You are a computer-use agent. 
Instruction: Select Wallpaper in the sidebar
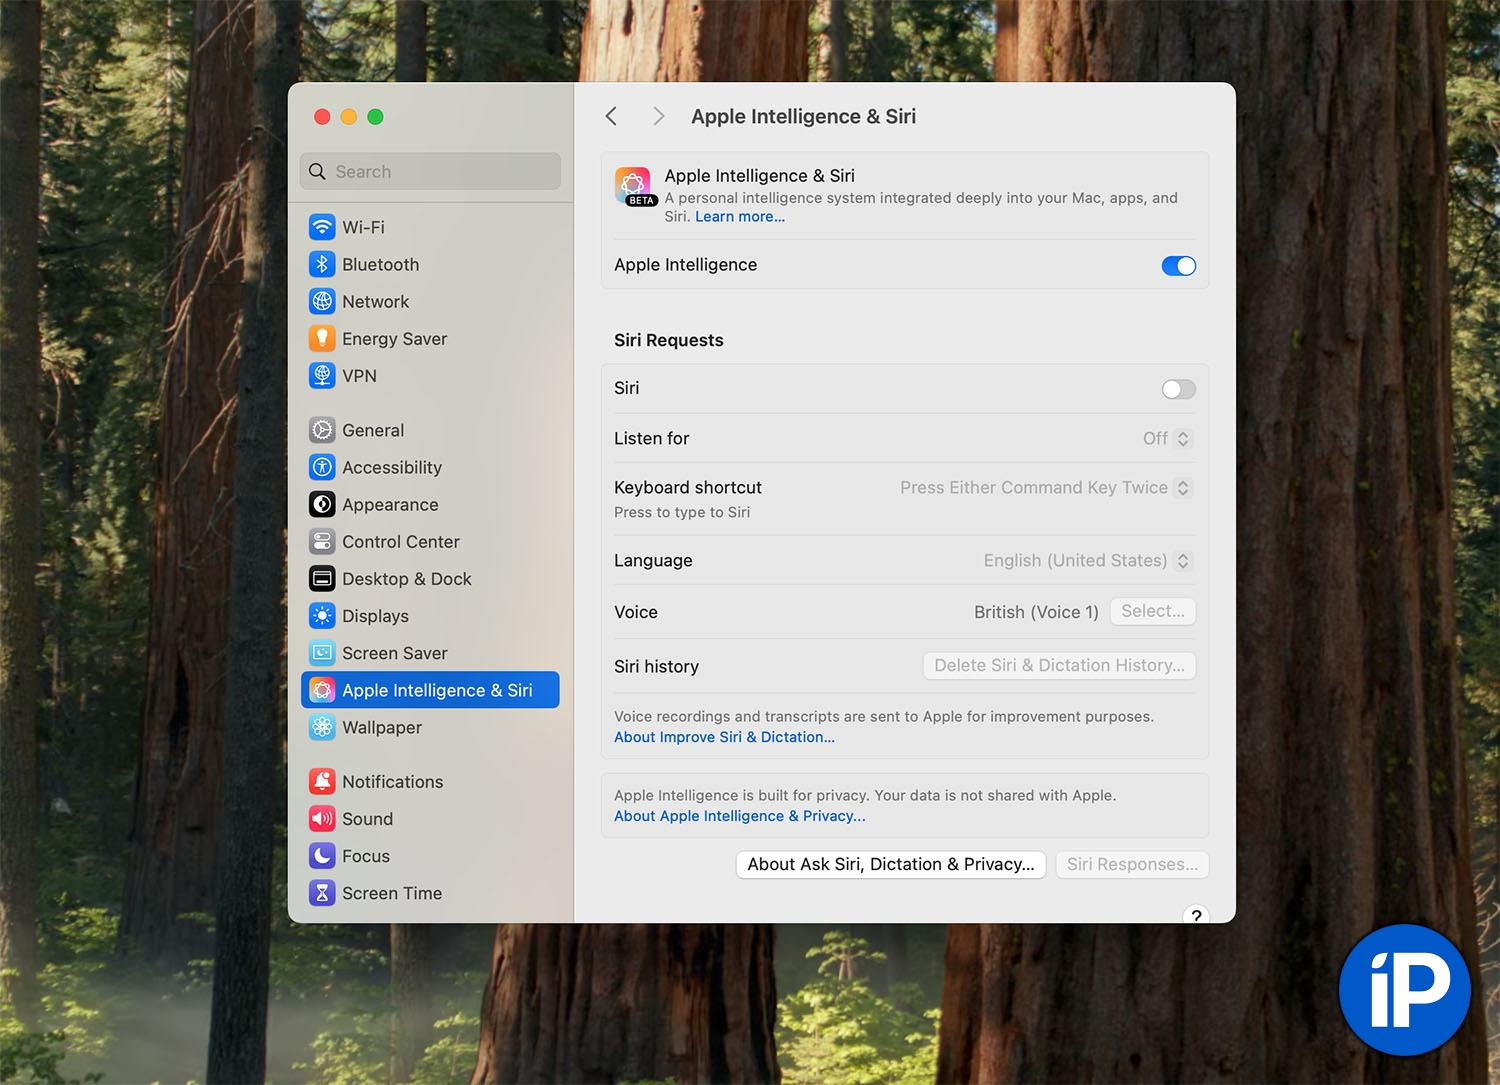[x=381, y=728]
